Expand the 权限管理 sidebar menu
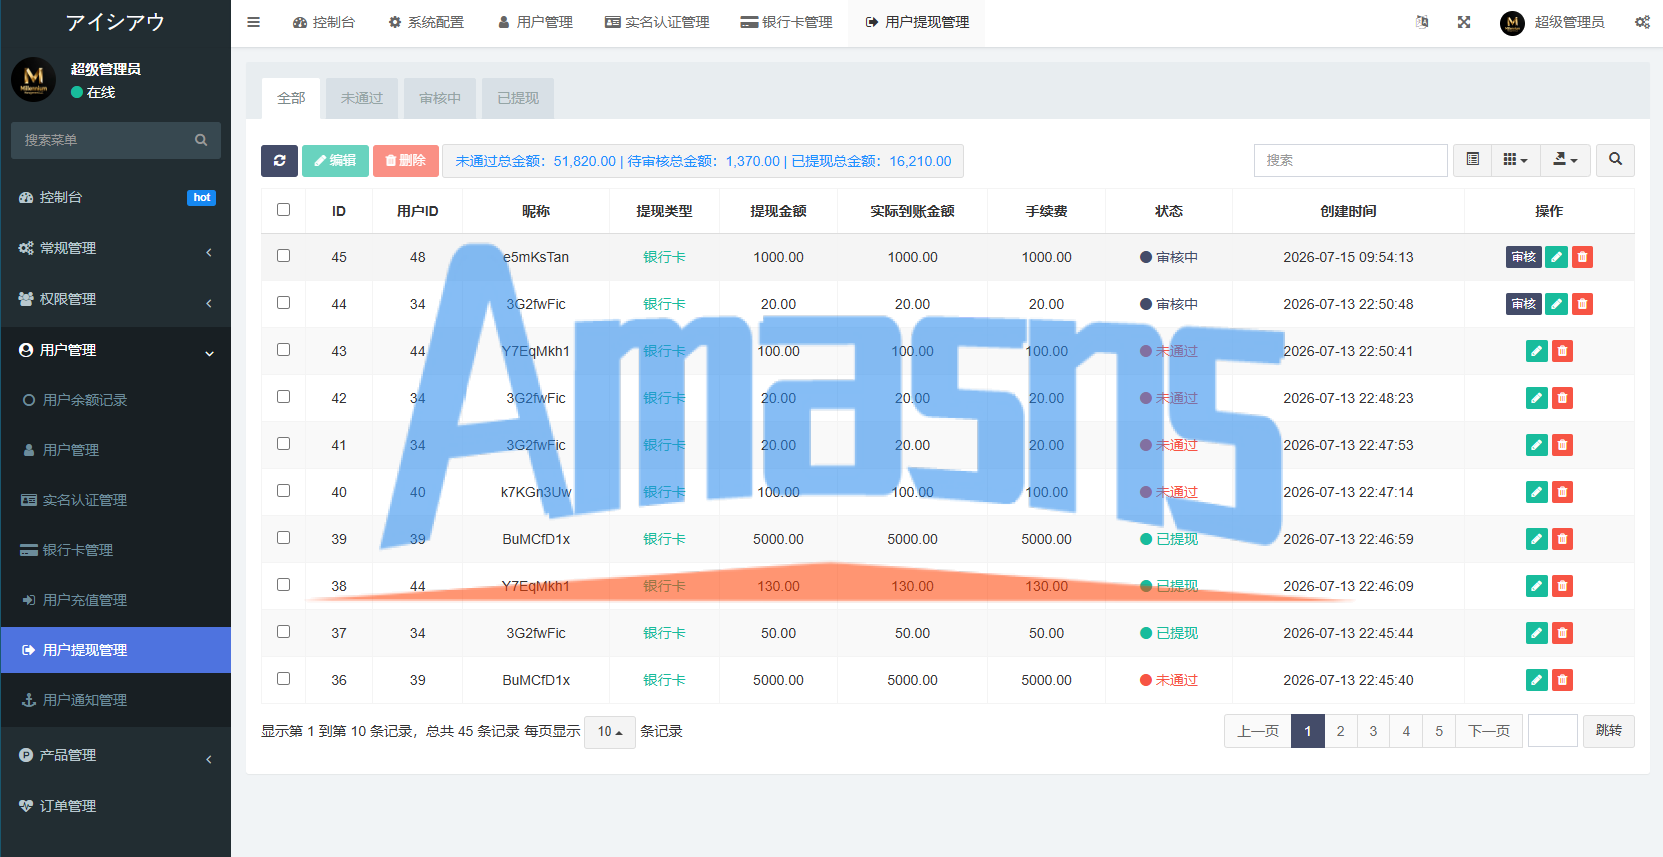 116,300
